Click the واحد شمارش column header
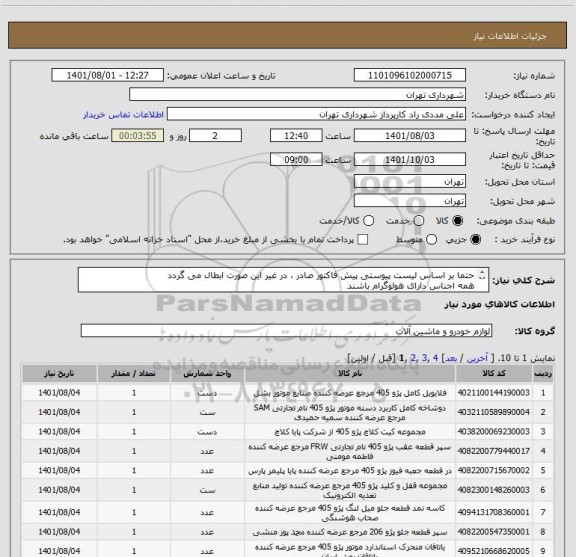The height and width of the screenshot is (557, 576). click(x=207, y=373)
